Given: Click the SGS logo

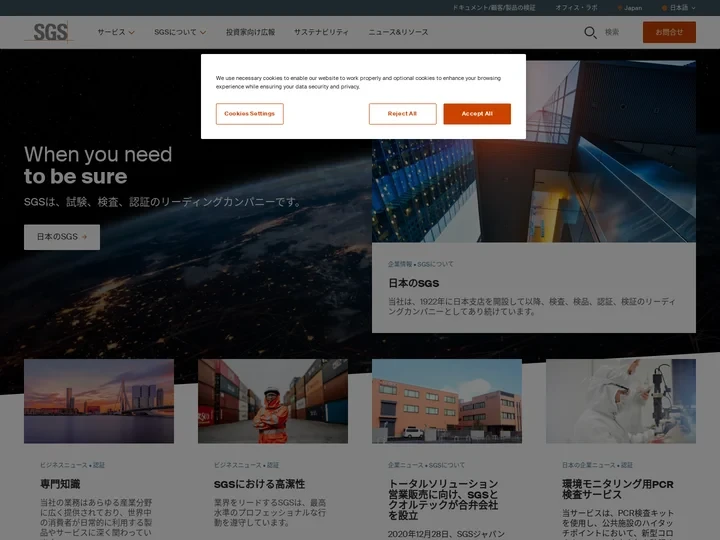Looking at the screenshot, I should point(49,32).
